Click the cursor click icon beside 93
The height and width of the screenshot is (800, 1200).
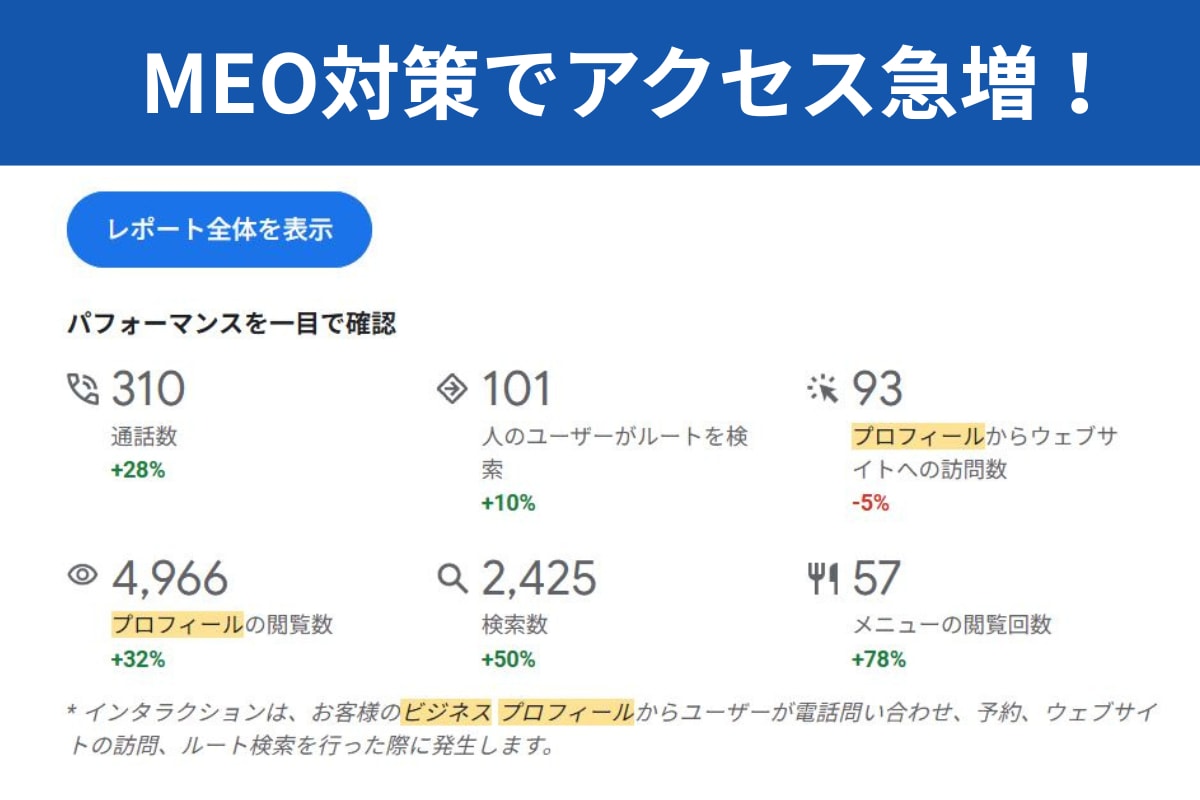(822, 389)
